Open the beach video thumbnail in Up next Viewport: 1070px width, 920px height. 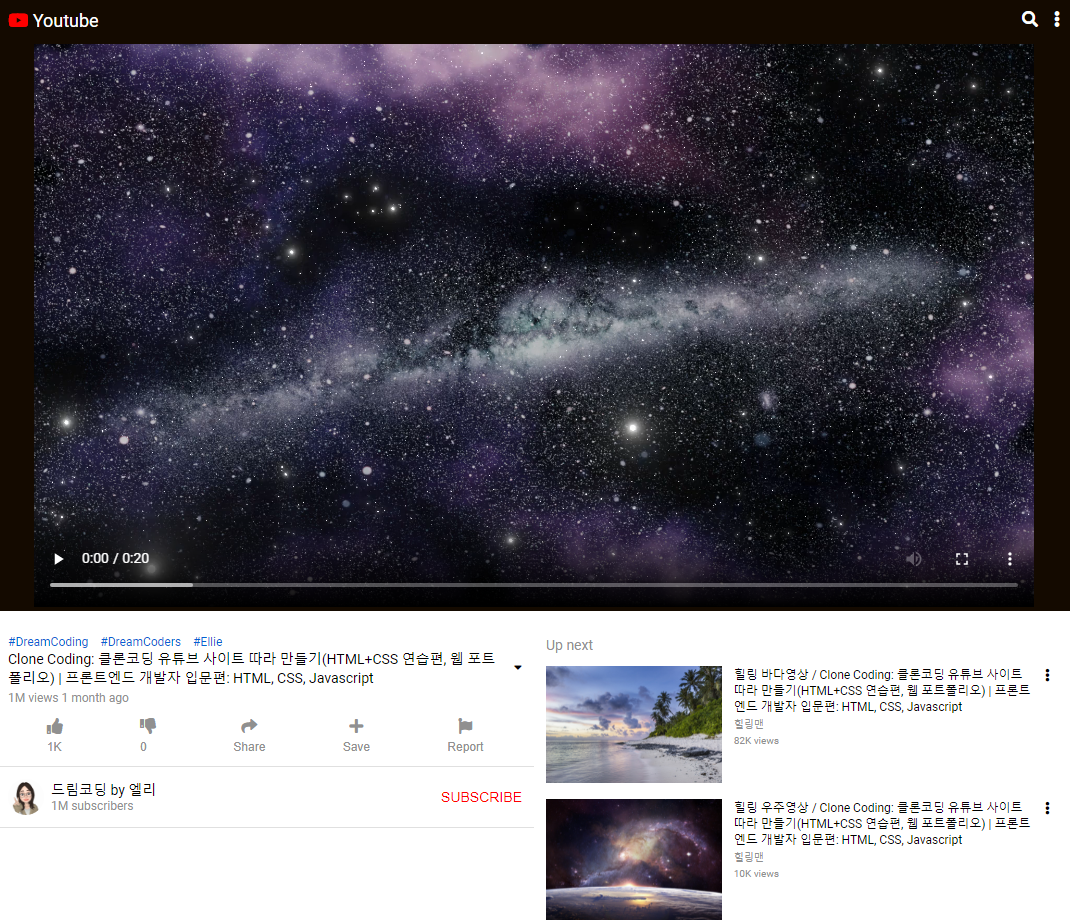tap(633, 724)
